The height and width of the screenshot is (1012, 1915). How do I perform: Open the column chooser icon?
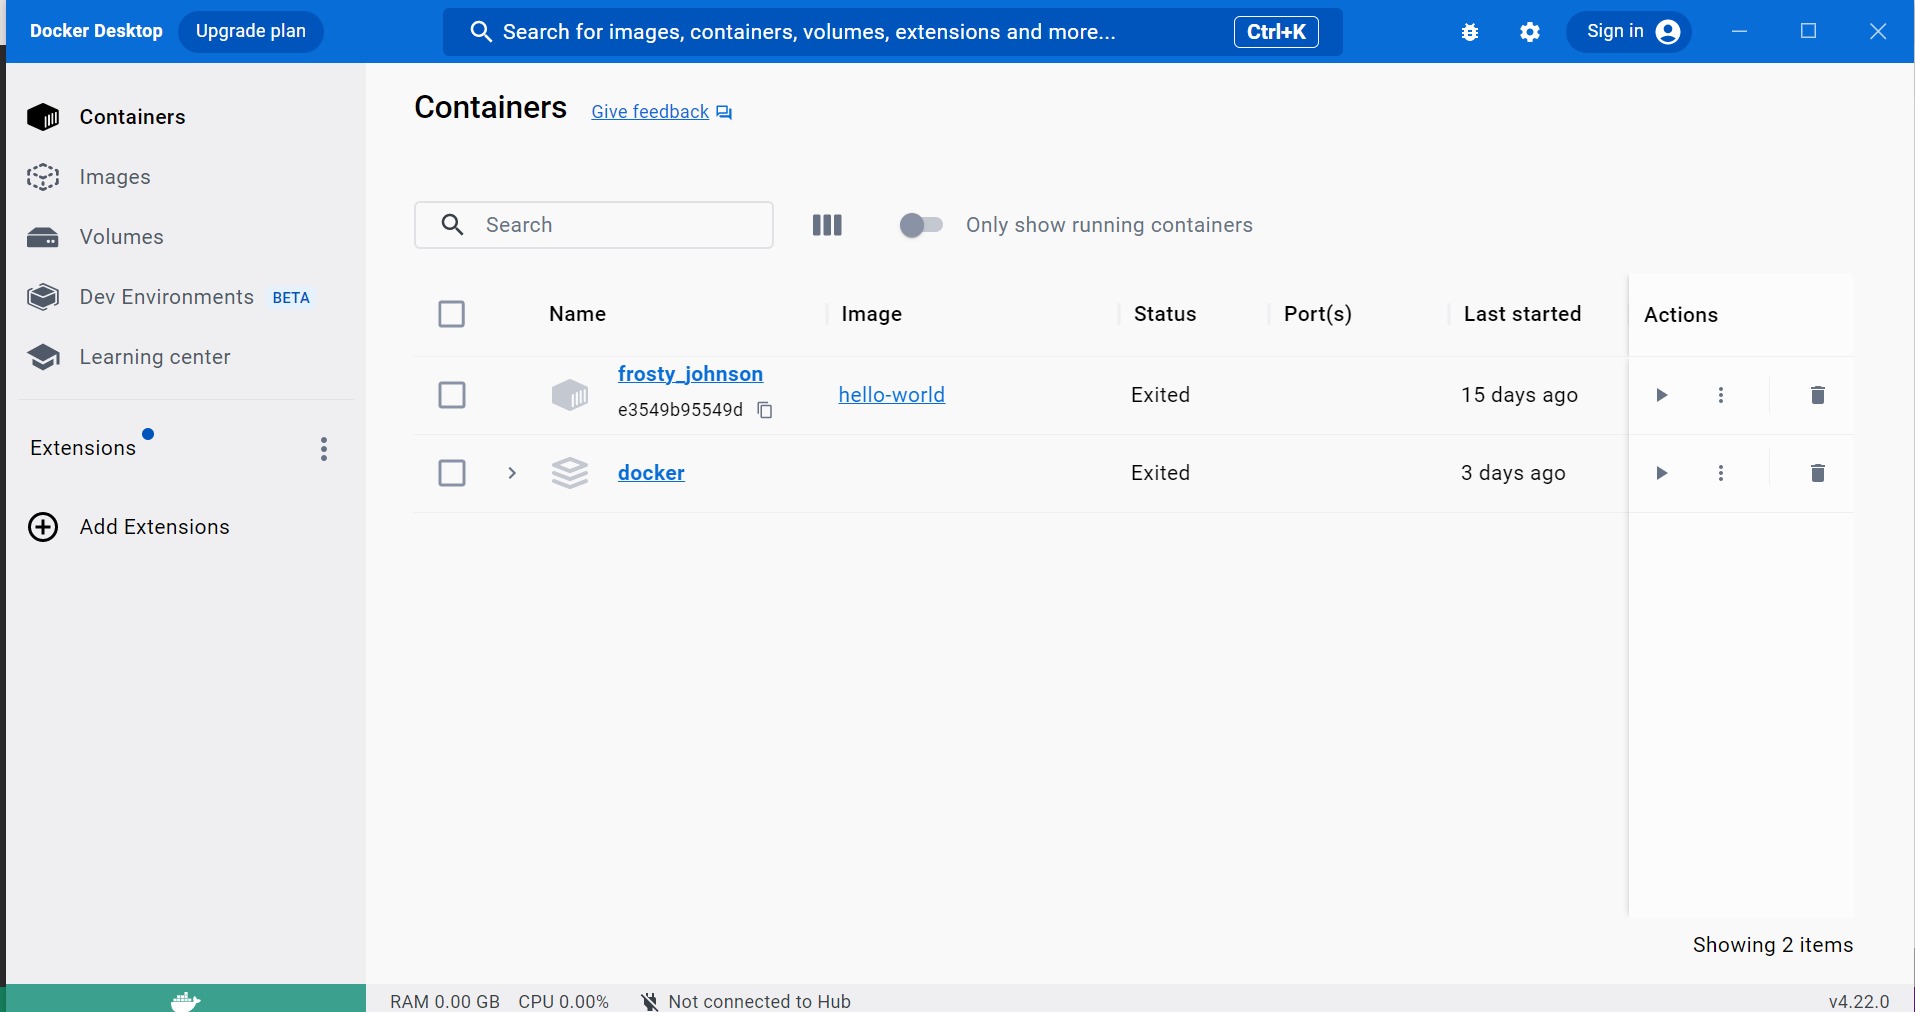pos(827,225)
